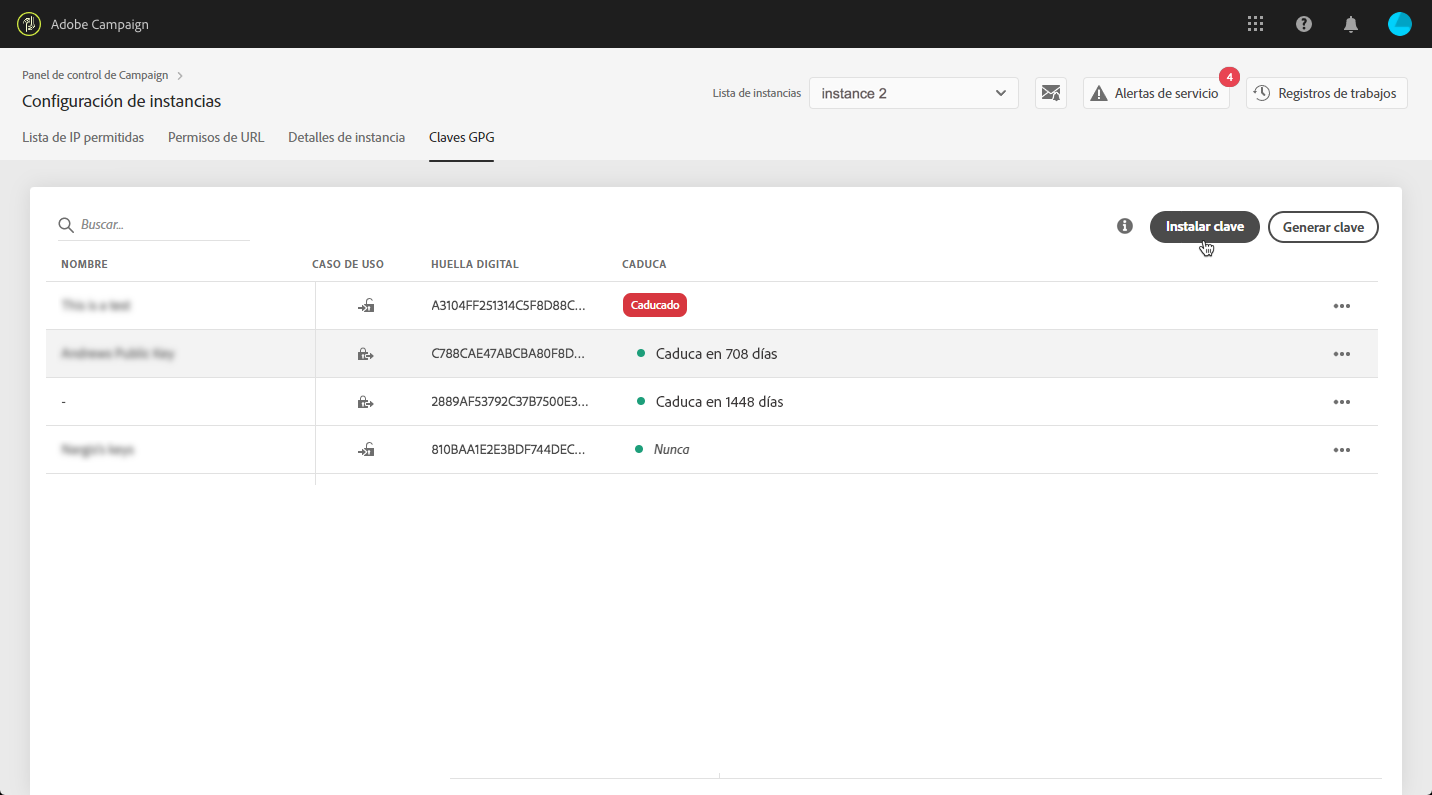Sort by HUELLA DIGITAL column header
The width and height of the screenshot is (1432, 795).
(475, 264)
